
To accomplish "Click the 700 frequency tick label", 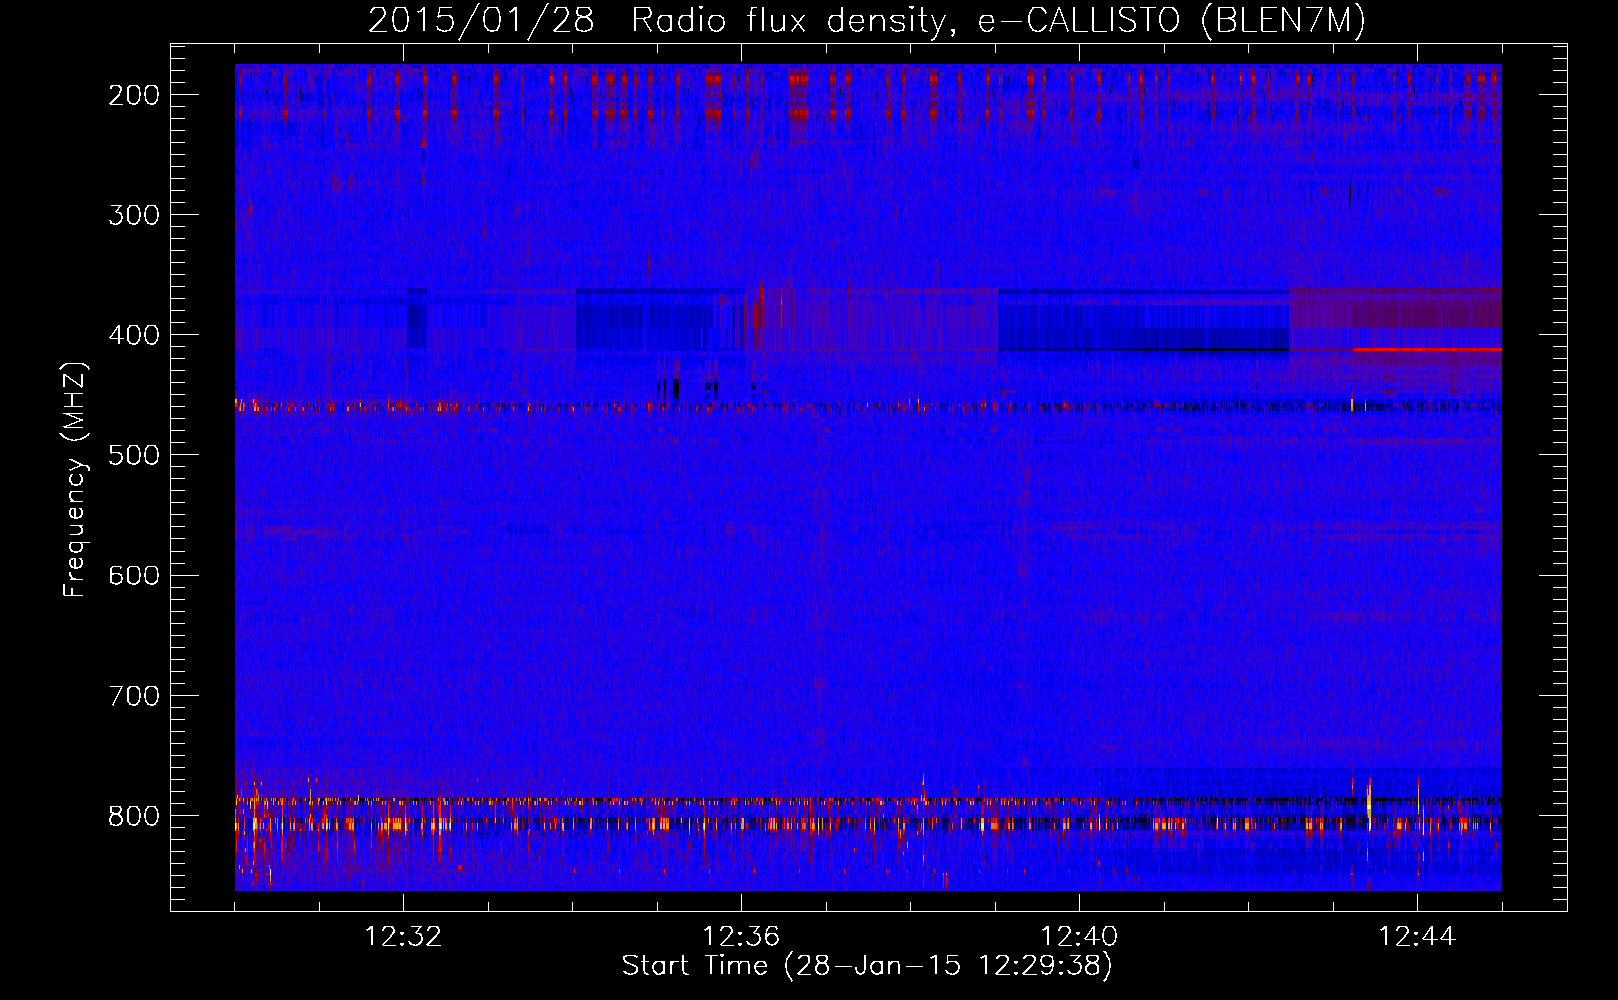I will point(134,695).
